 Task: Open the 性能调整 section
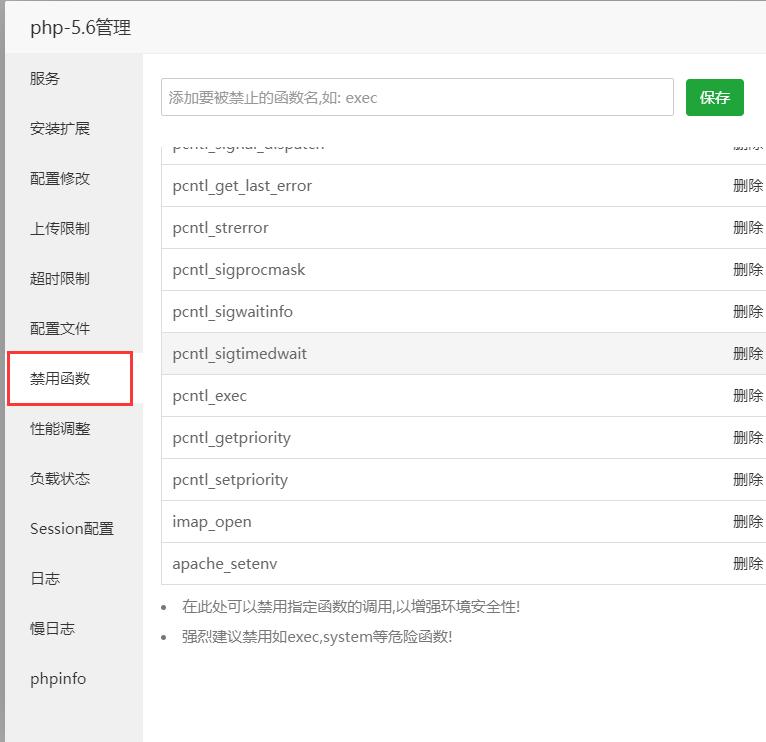click(60, 429)
